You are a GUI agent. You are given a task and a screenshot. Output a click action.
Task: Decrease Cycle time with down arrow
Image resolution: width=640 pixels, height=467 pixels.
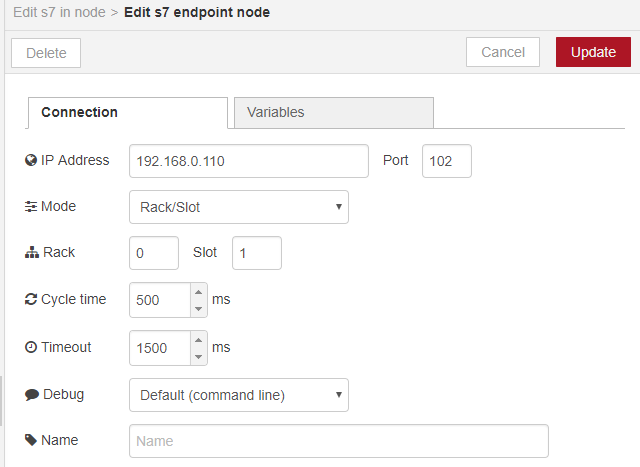click(x=198, y=309)
